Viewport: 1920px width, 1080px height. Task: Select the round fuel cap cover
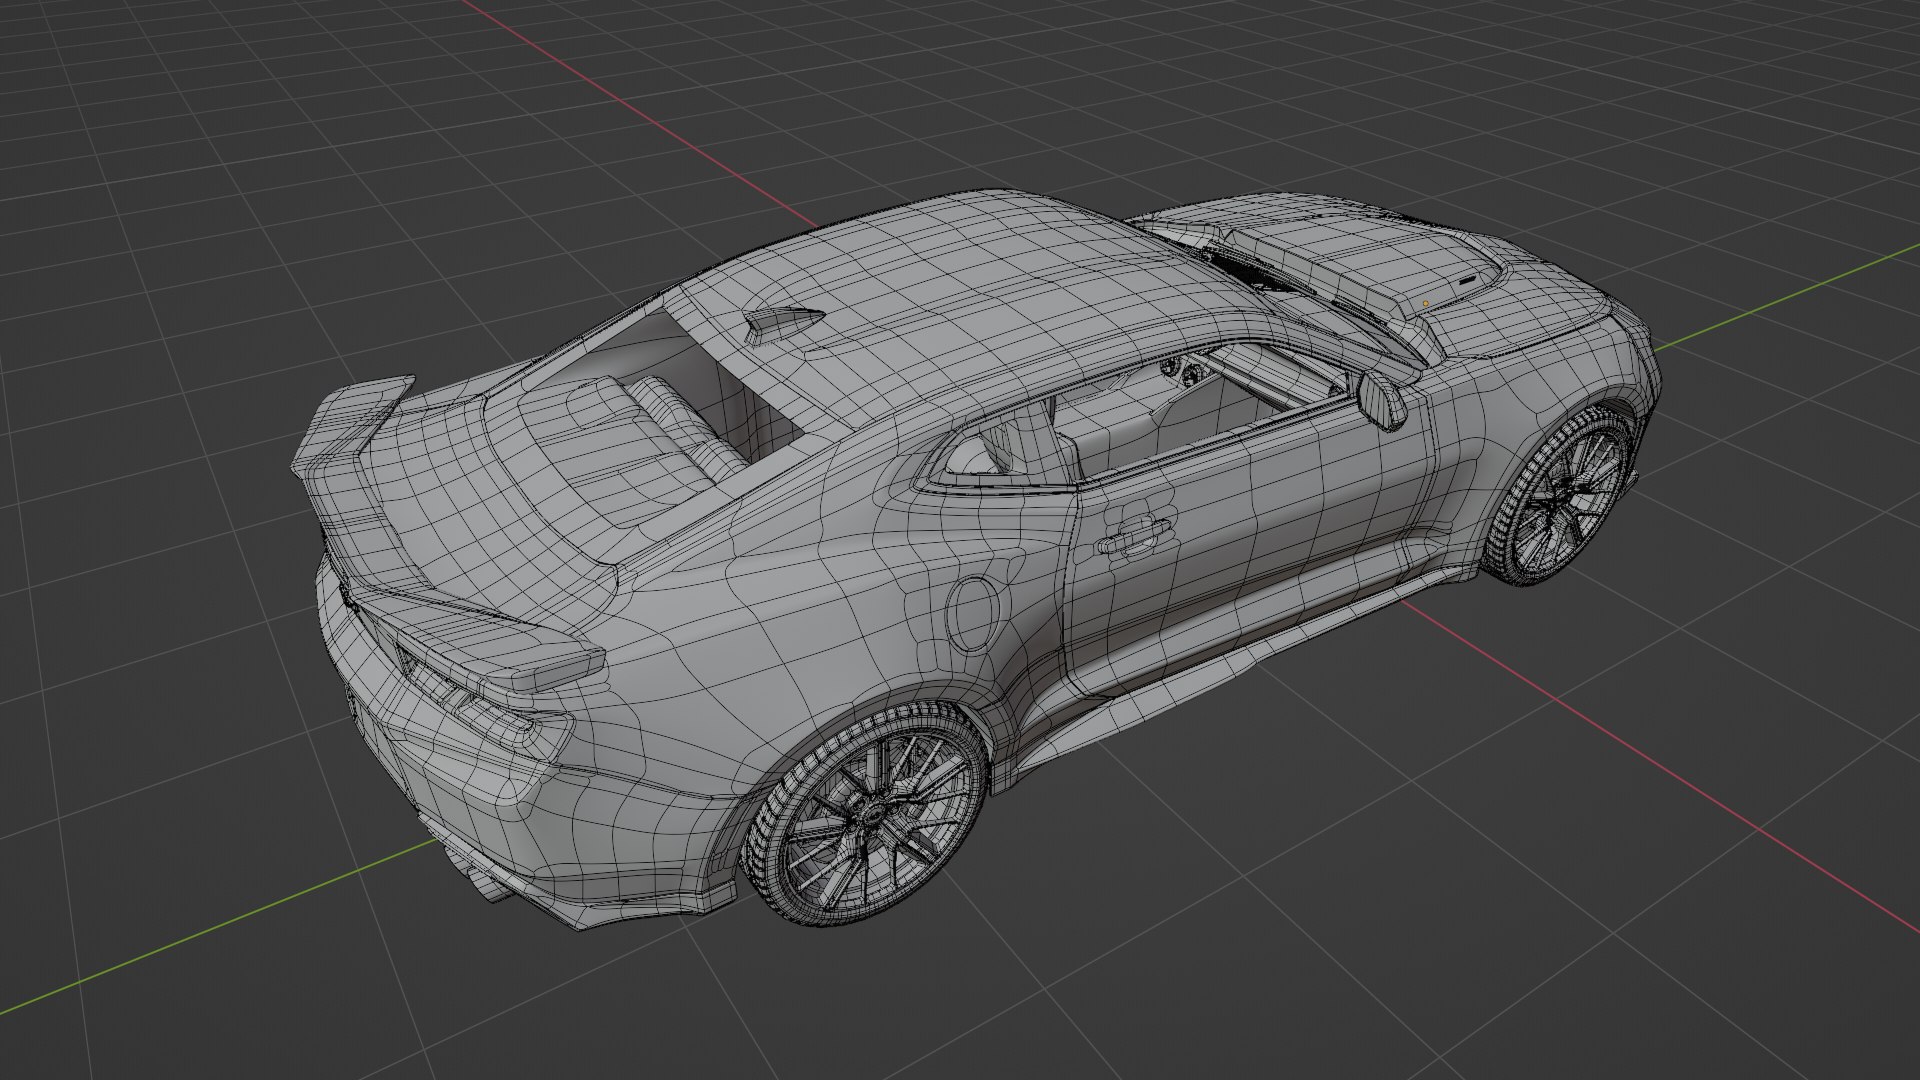(973, 612)
